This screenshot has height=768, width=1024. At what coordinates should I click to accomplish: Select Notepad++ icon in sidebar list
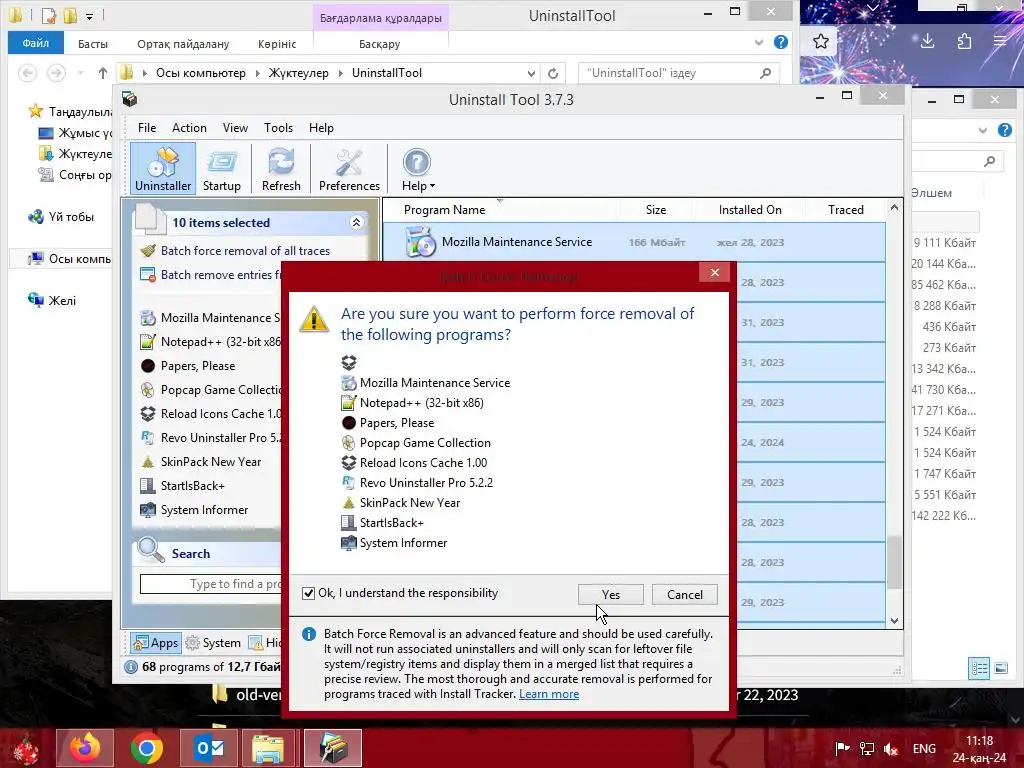pos(148,342)
